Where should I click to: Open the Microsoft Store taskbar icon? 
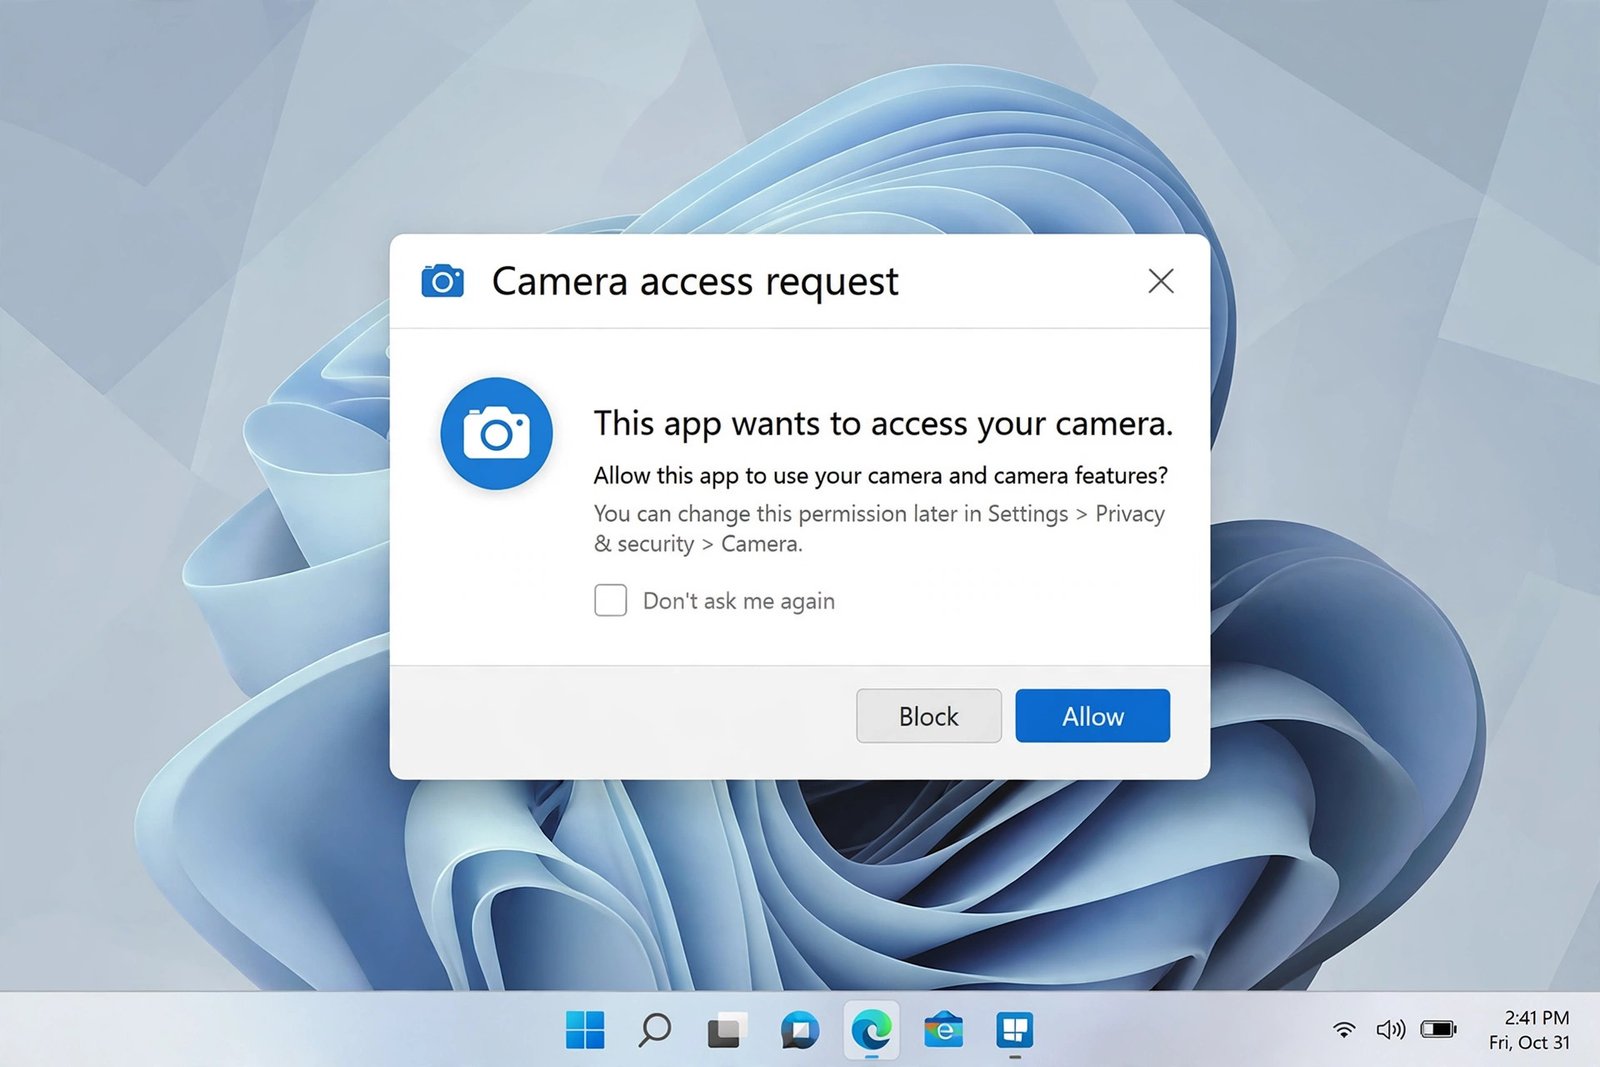[1014, 1030]
